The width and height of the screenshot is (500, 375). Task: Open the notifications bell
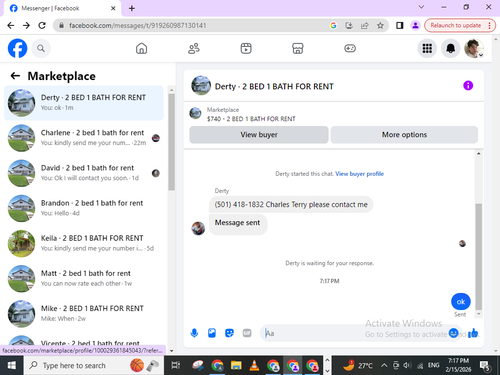click(450, 49)
